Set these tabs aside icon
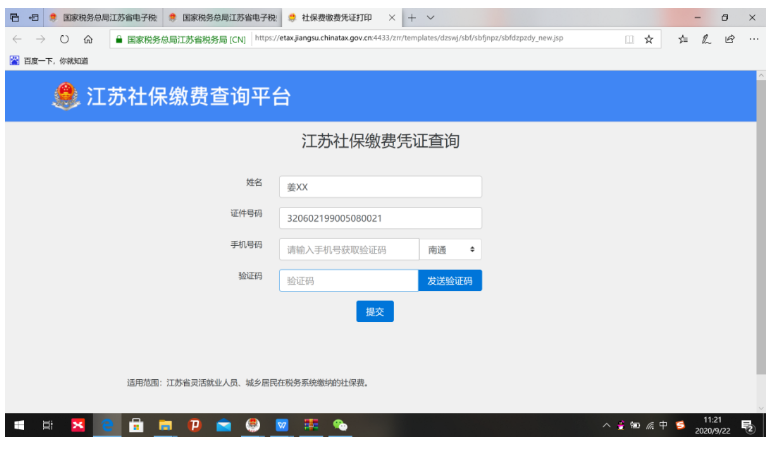The width and height of the screenshot is (777, 463). click(x=34, y=18)
